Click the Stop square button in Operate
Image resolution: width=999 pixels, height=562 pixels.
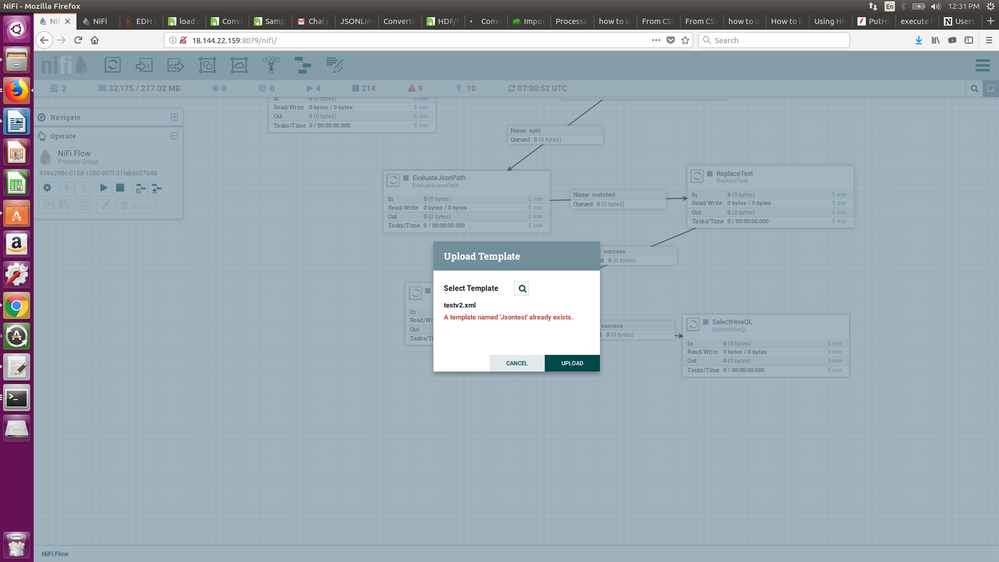(120, 188)
